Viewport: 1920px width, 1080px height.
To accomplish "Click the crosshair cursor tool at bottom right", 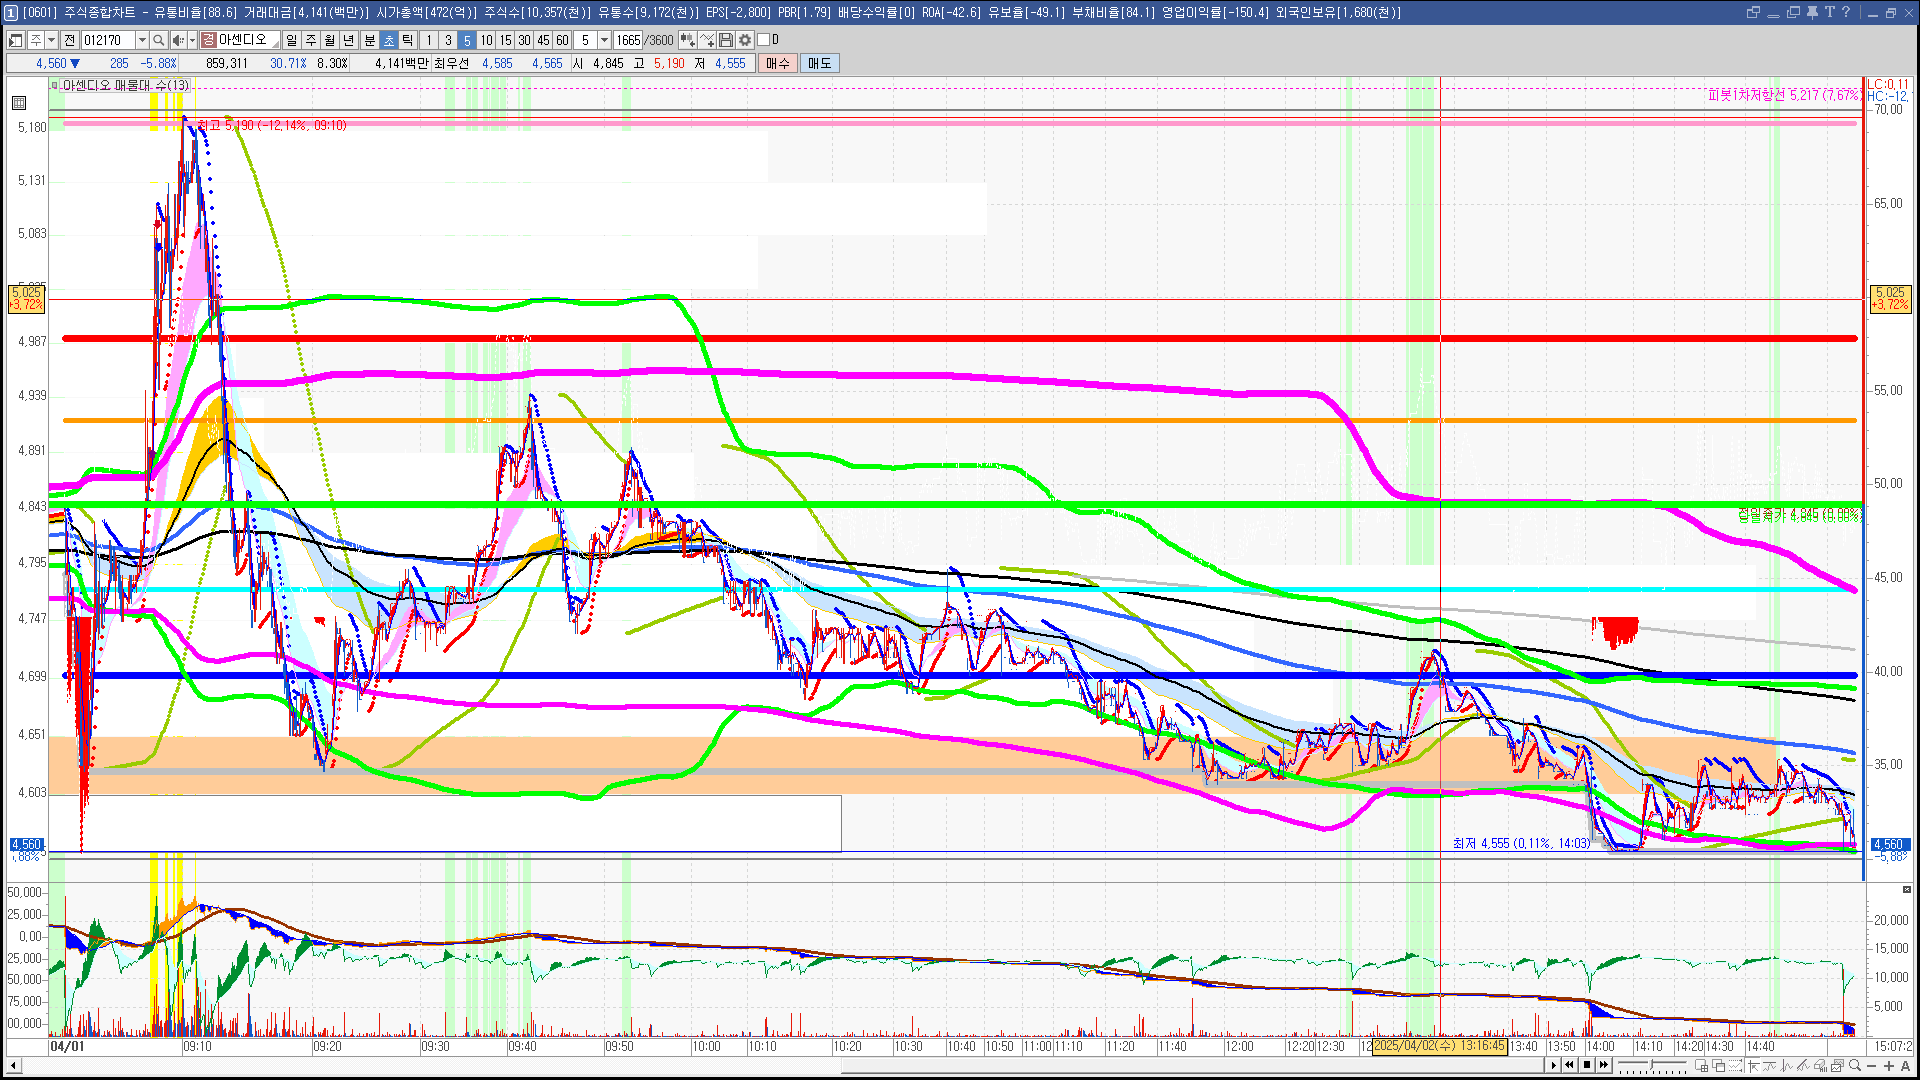I will (x=1753, y=1065).
